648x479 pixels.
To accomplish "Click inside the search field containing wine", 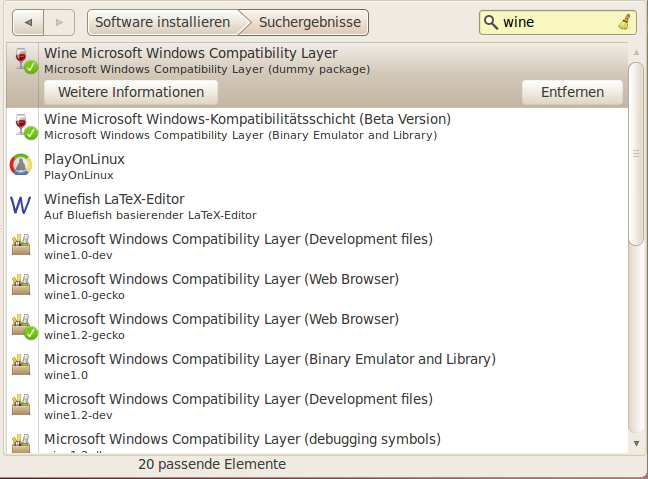I will pos(555,22).
